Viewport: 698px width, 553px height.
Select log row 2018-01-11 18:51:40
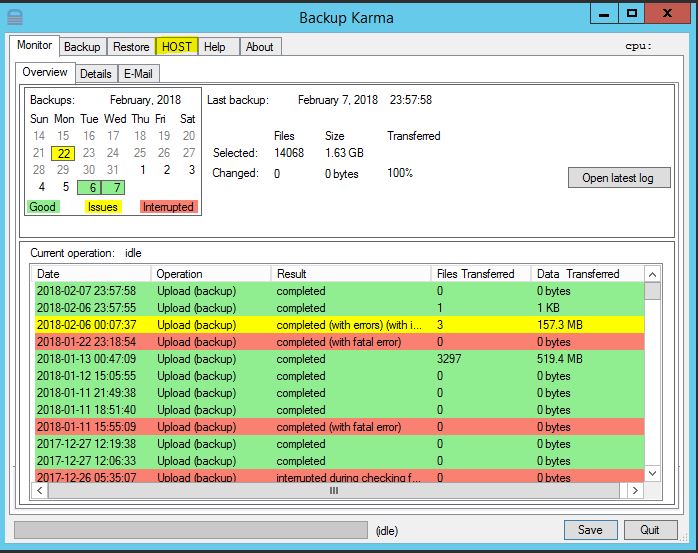coord(339,410)
